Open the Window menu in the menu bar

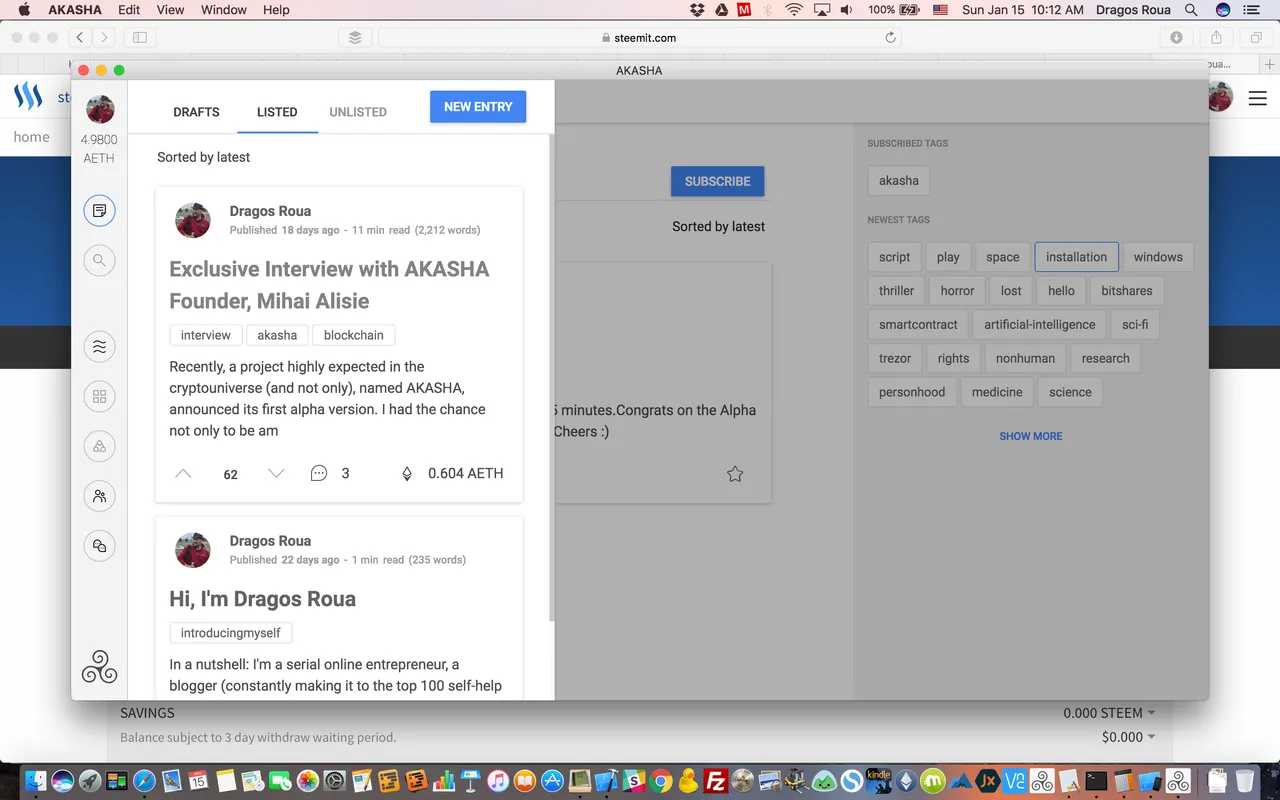tap(223, 10)
